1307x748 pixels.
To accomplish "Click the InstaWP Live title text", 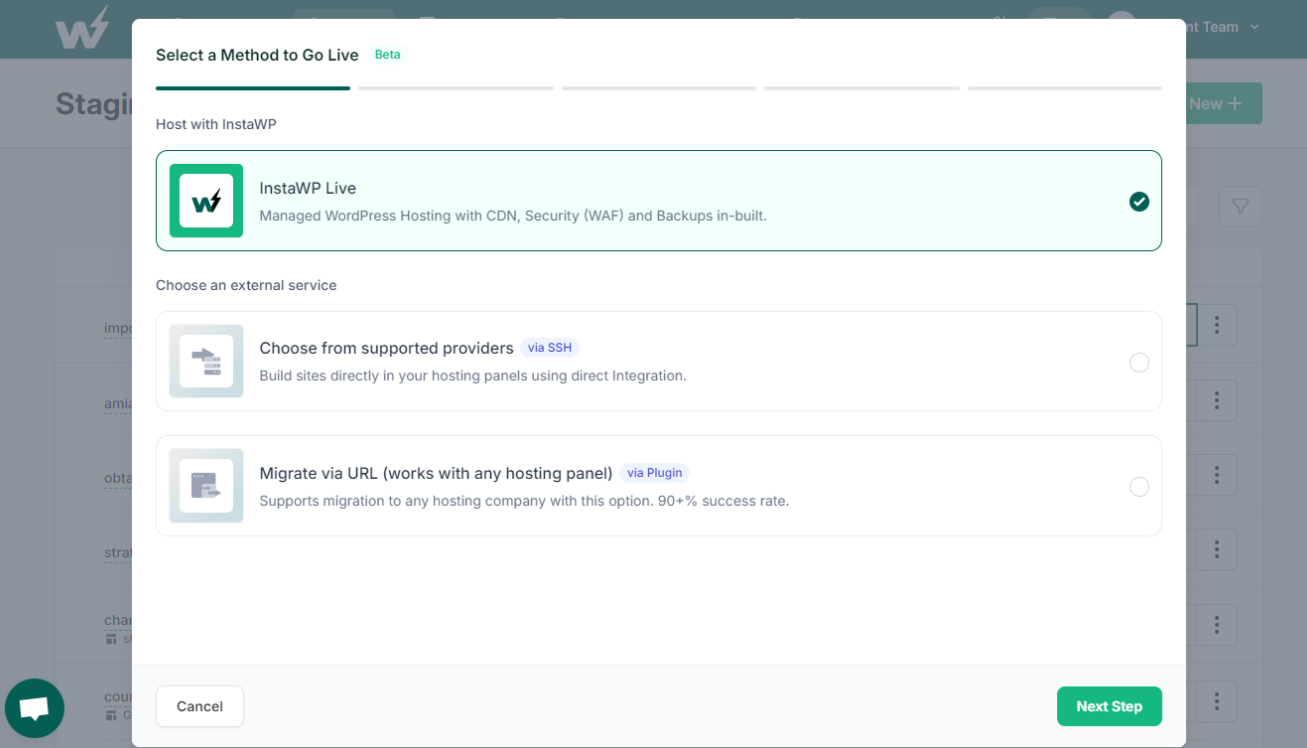I will pyautogui.click(x=308, y=188).
